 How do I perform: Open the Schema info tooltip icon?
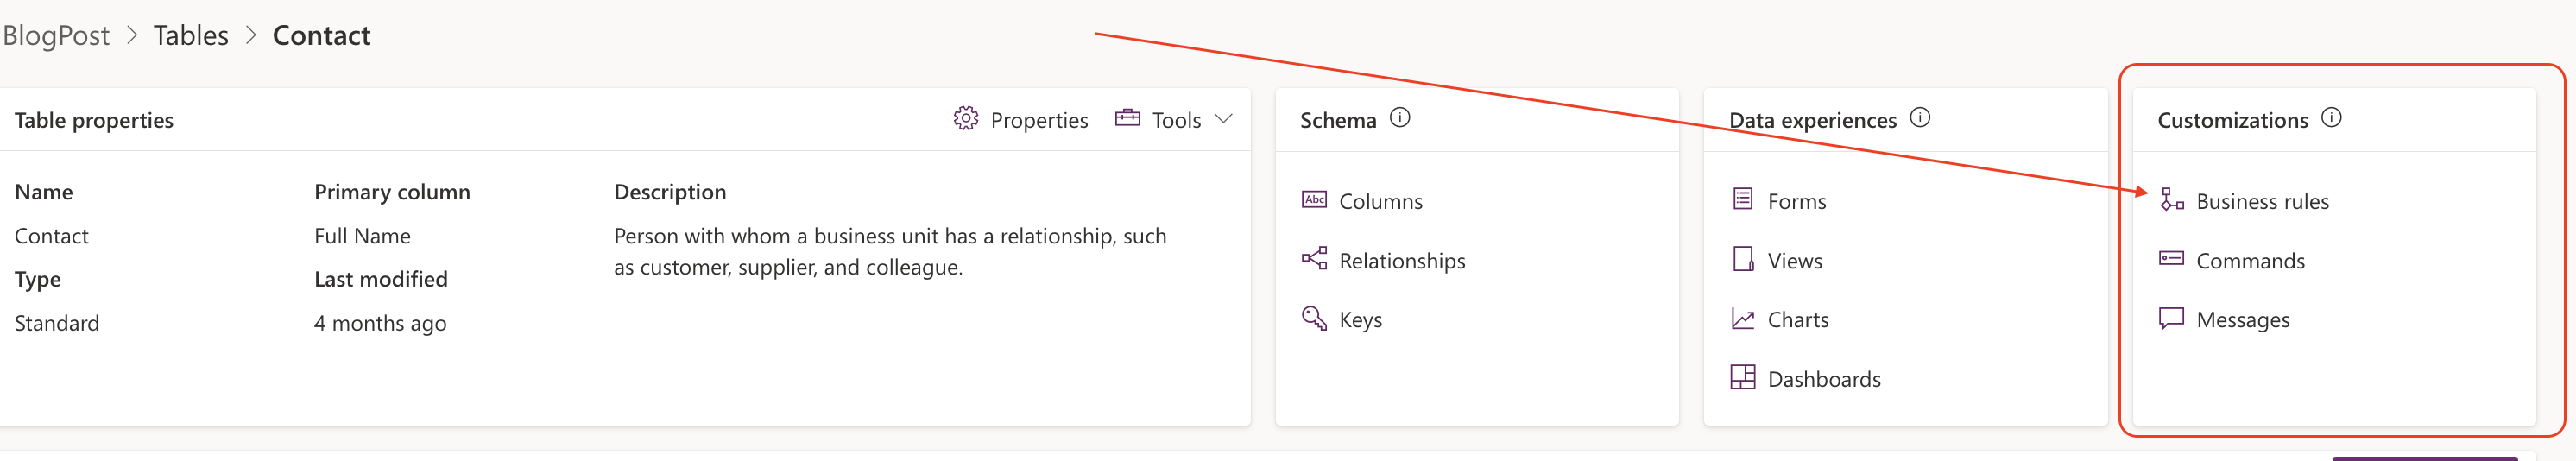(1400, 118)
